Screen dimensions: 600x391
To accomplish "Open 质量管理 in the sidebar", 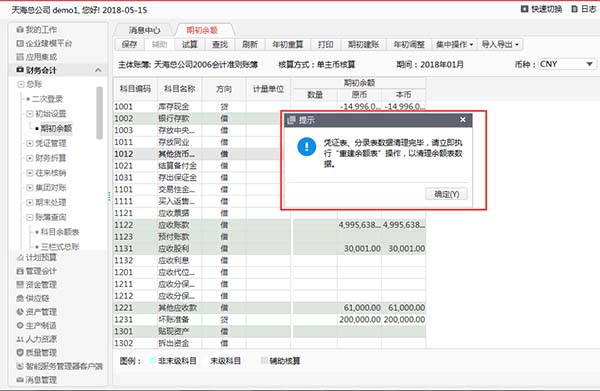I will click(x=37, y=352).
